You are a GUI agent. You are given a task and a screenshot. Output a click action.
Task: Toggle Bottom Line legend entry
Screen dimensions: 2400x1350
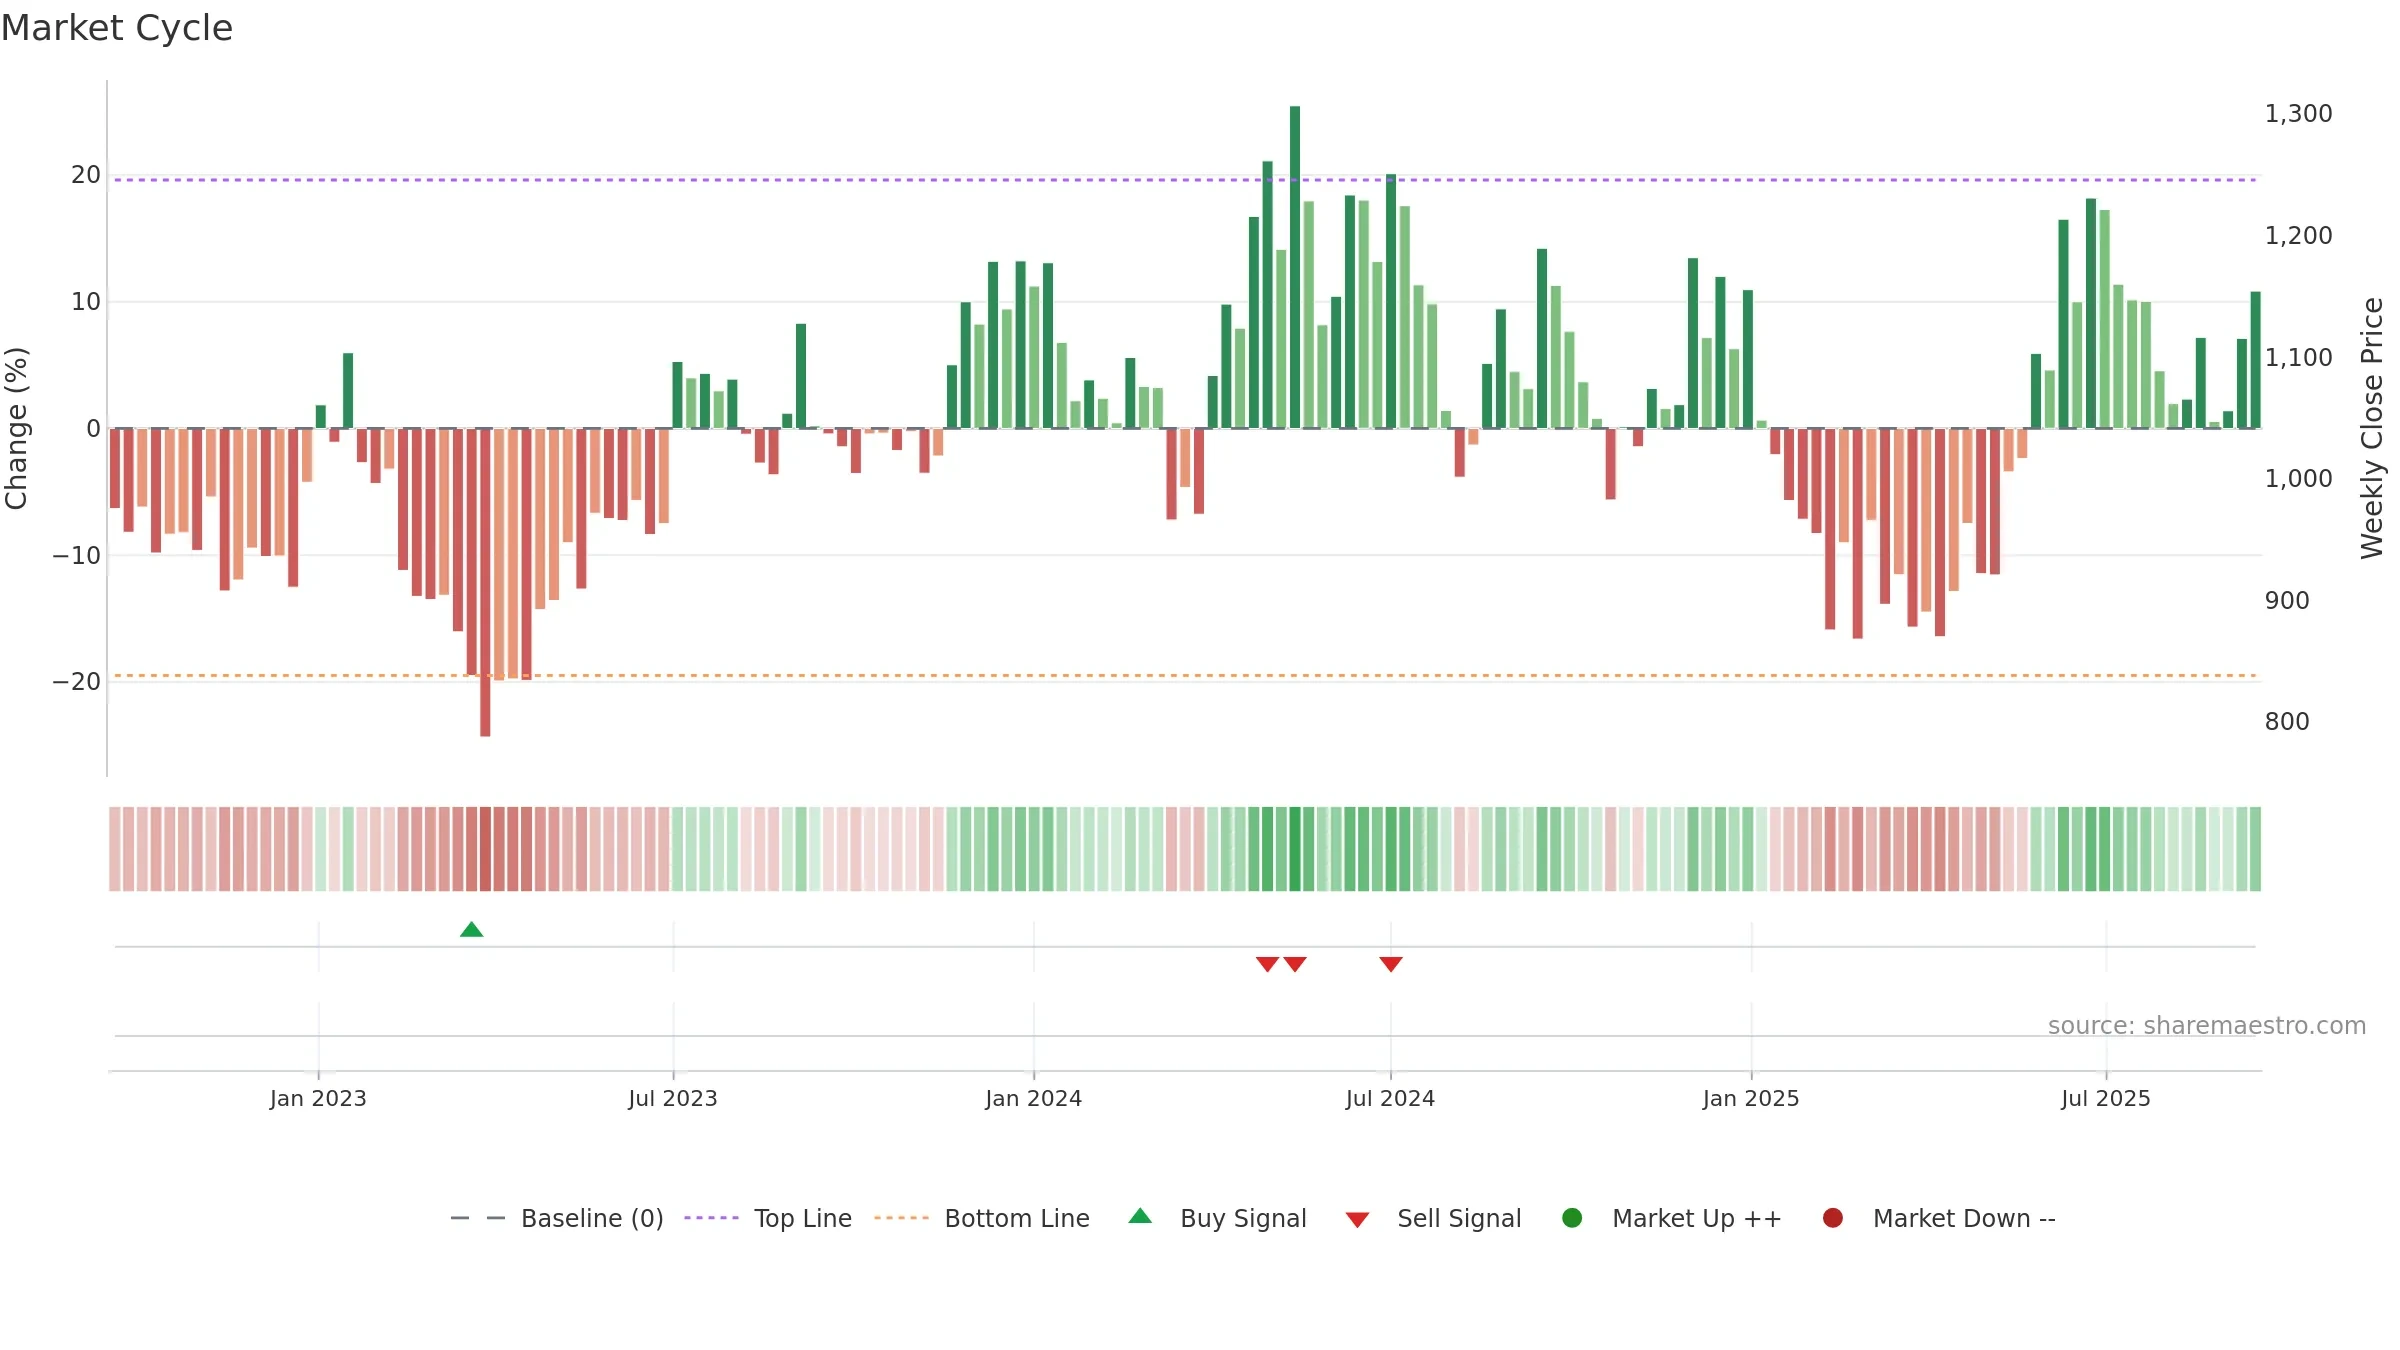(x=981, y=1218)
